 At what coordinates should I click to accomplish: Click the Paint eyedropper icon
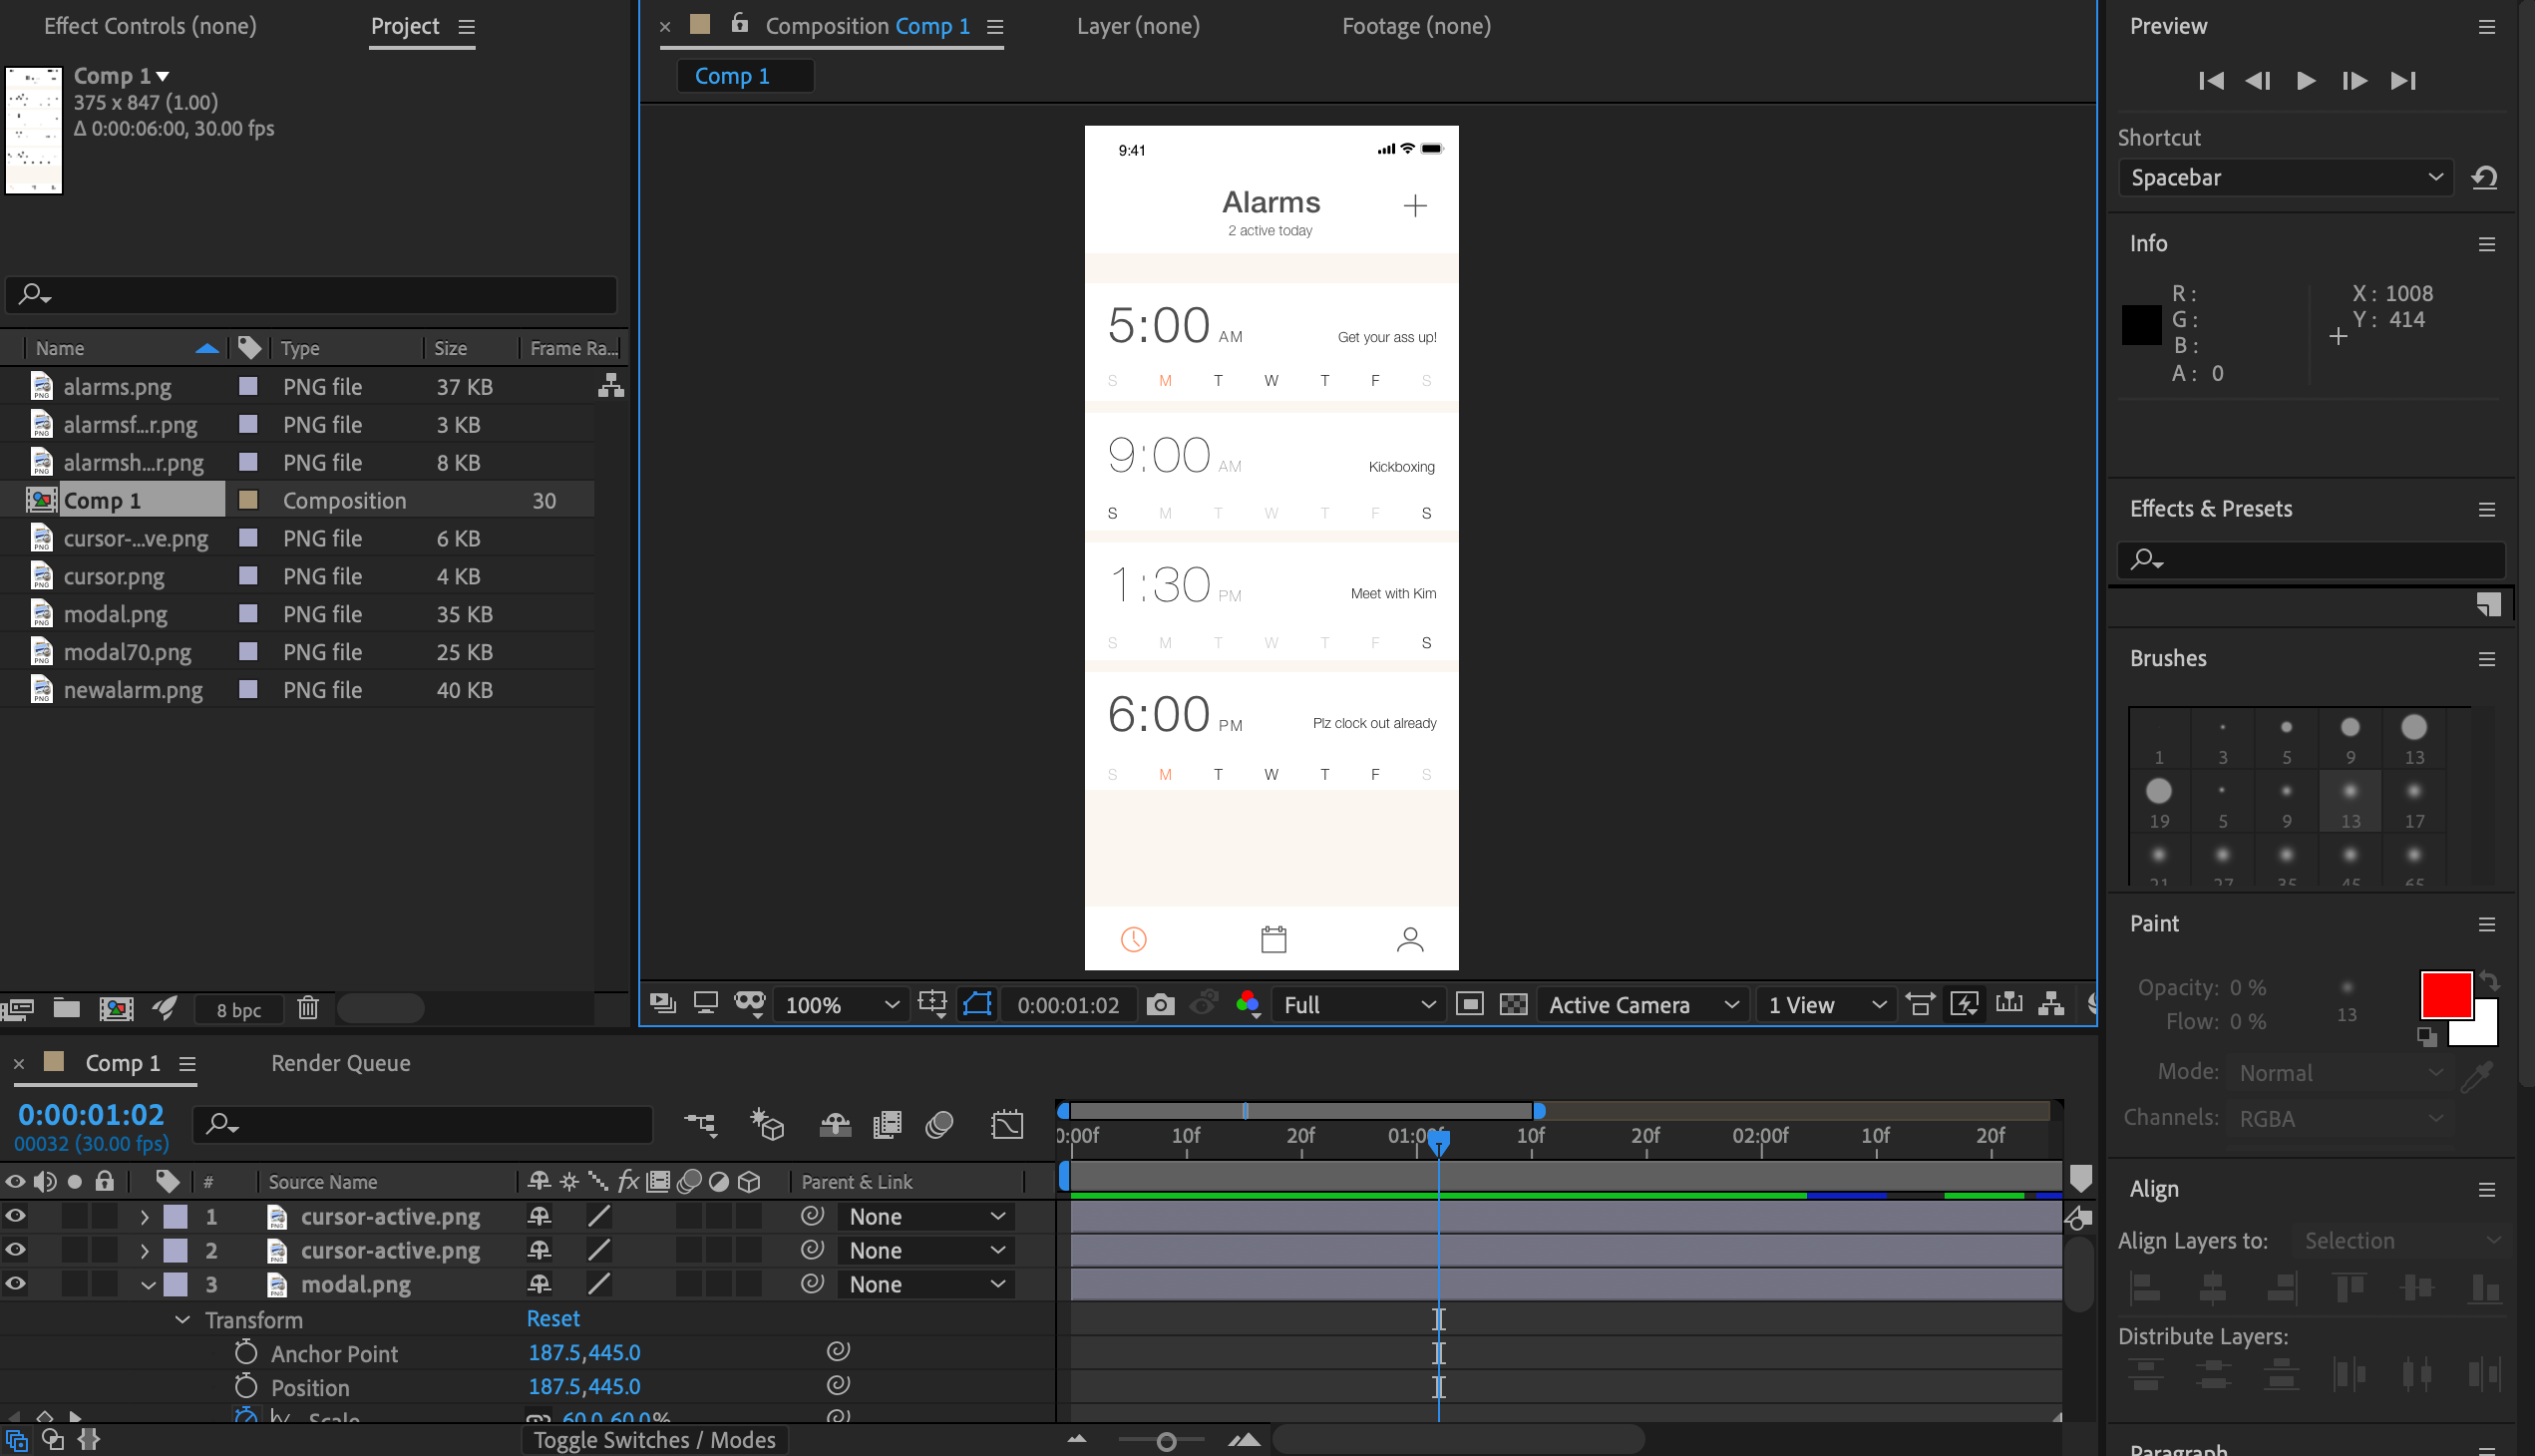[2477, 1075]
